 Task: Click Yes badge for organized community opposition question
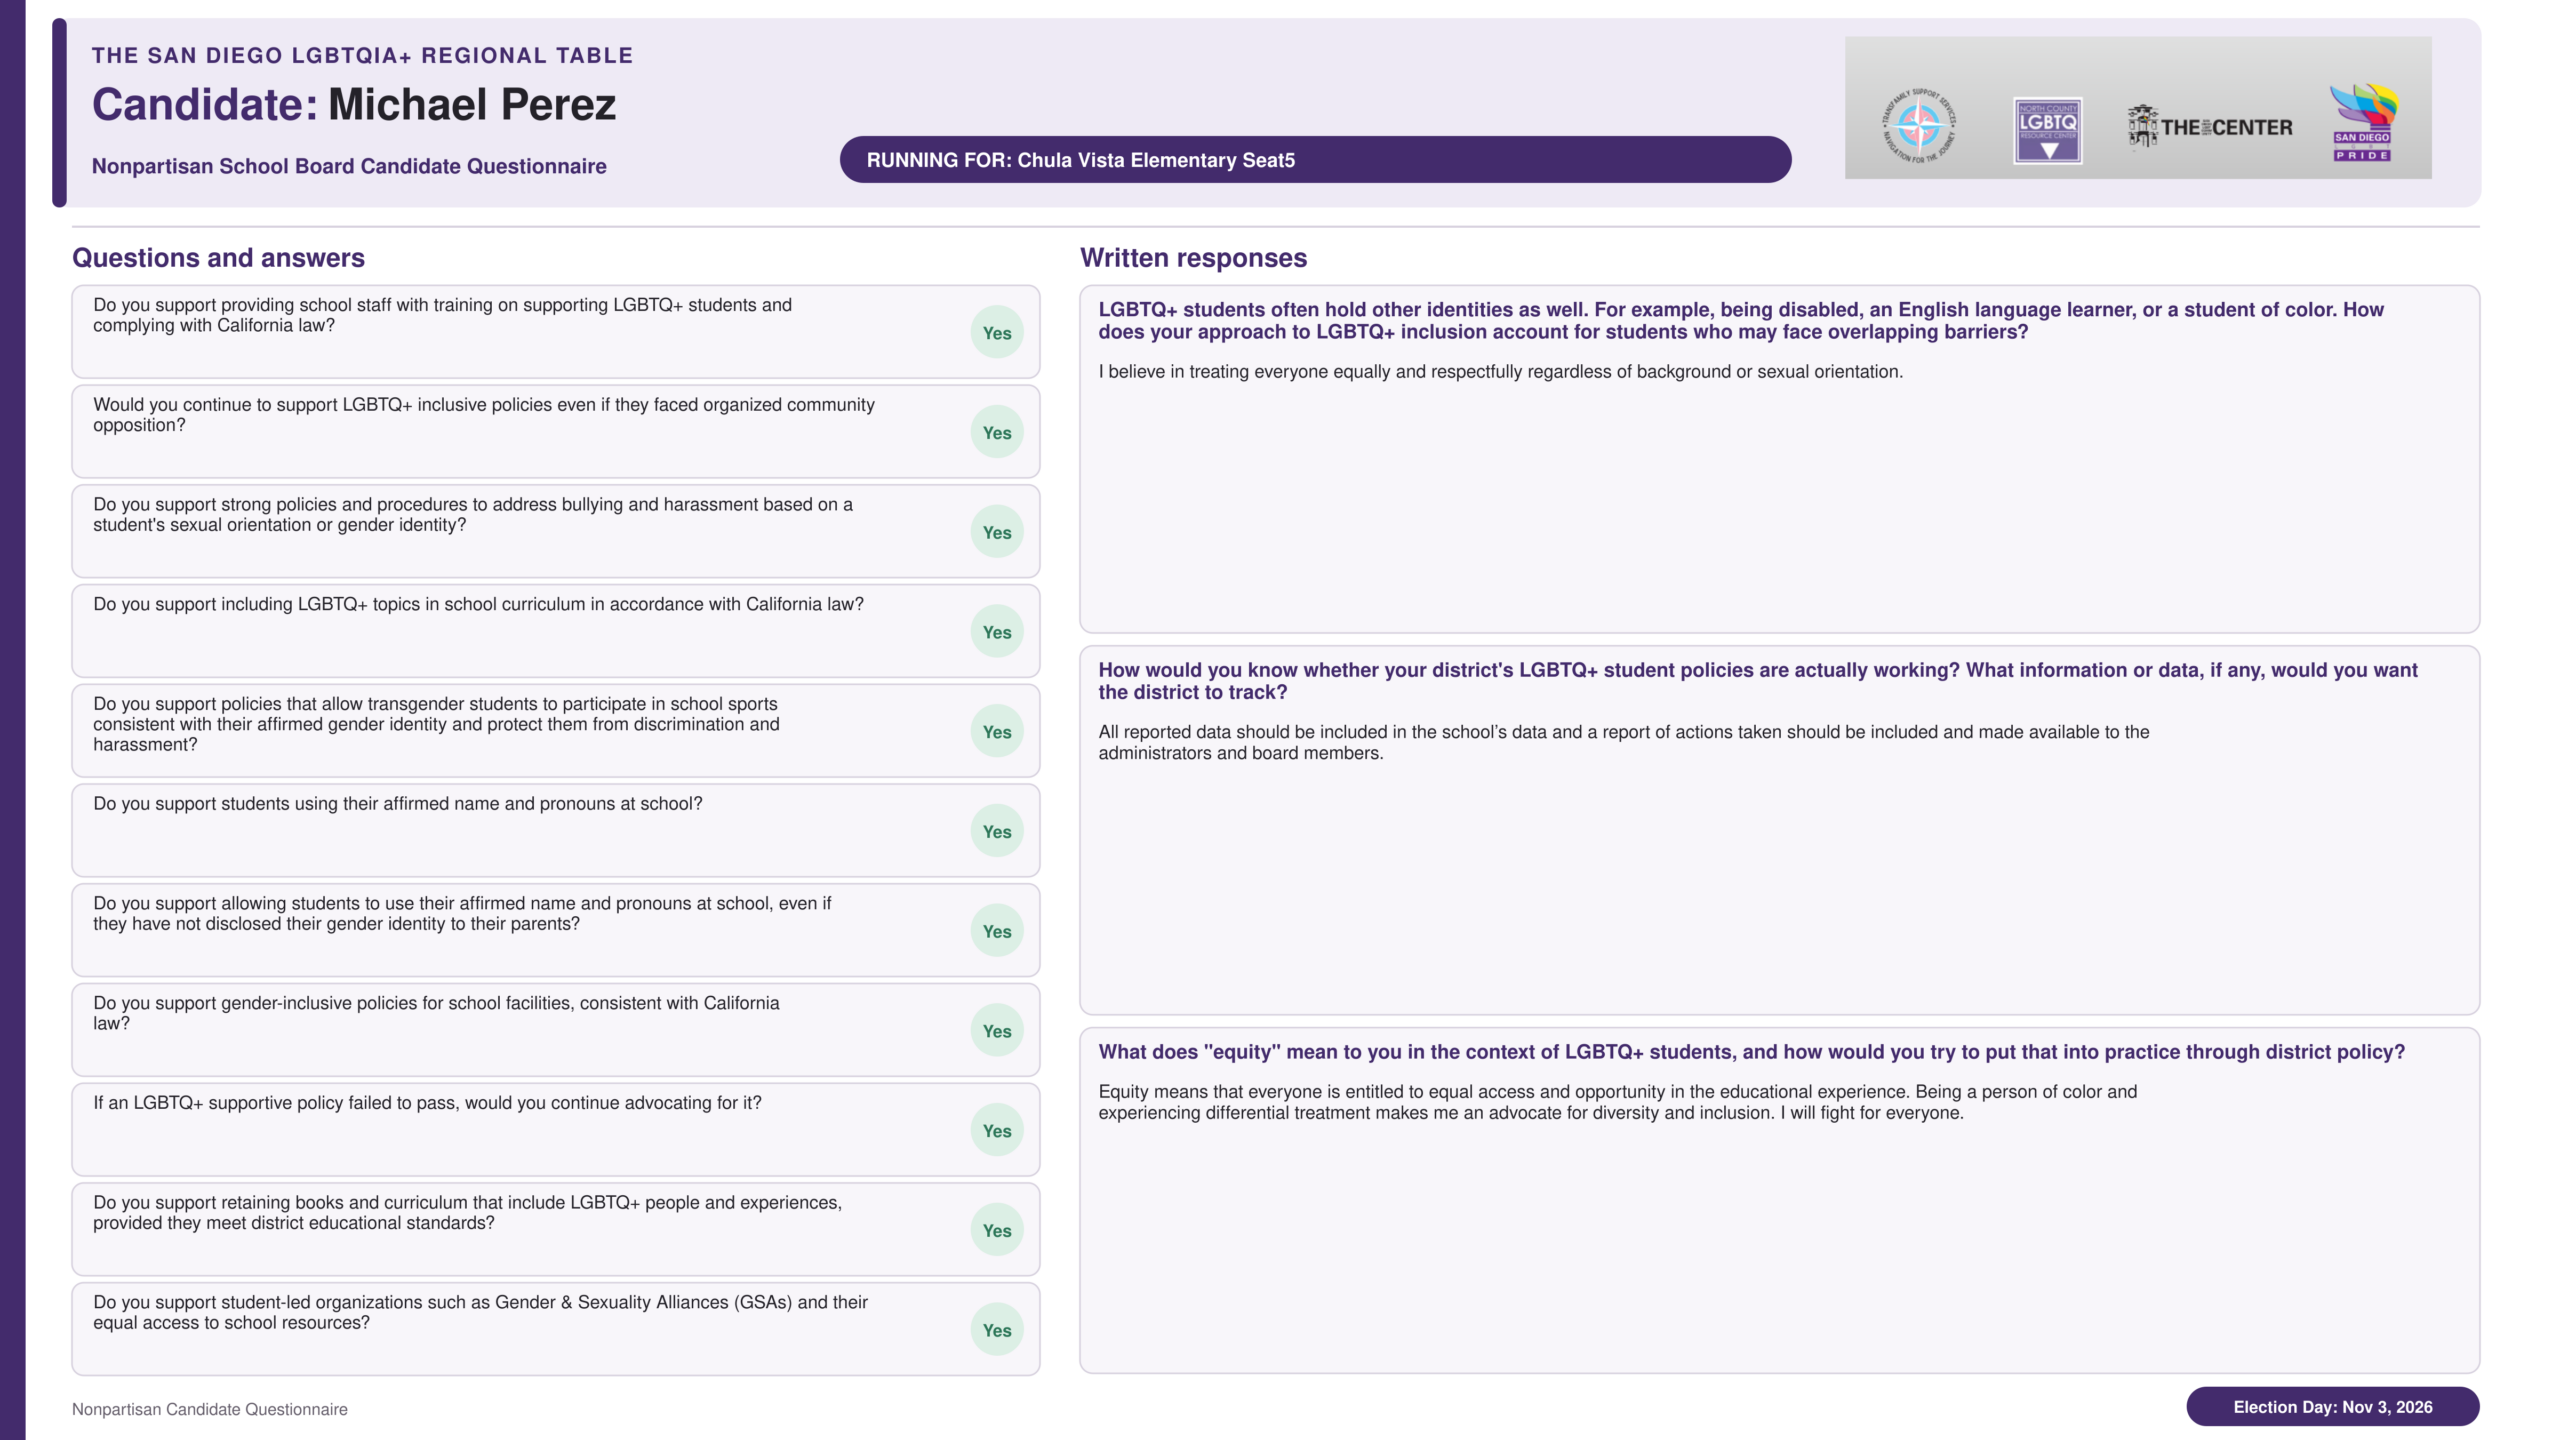click(x=997, y=433)
